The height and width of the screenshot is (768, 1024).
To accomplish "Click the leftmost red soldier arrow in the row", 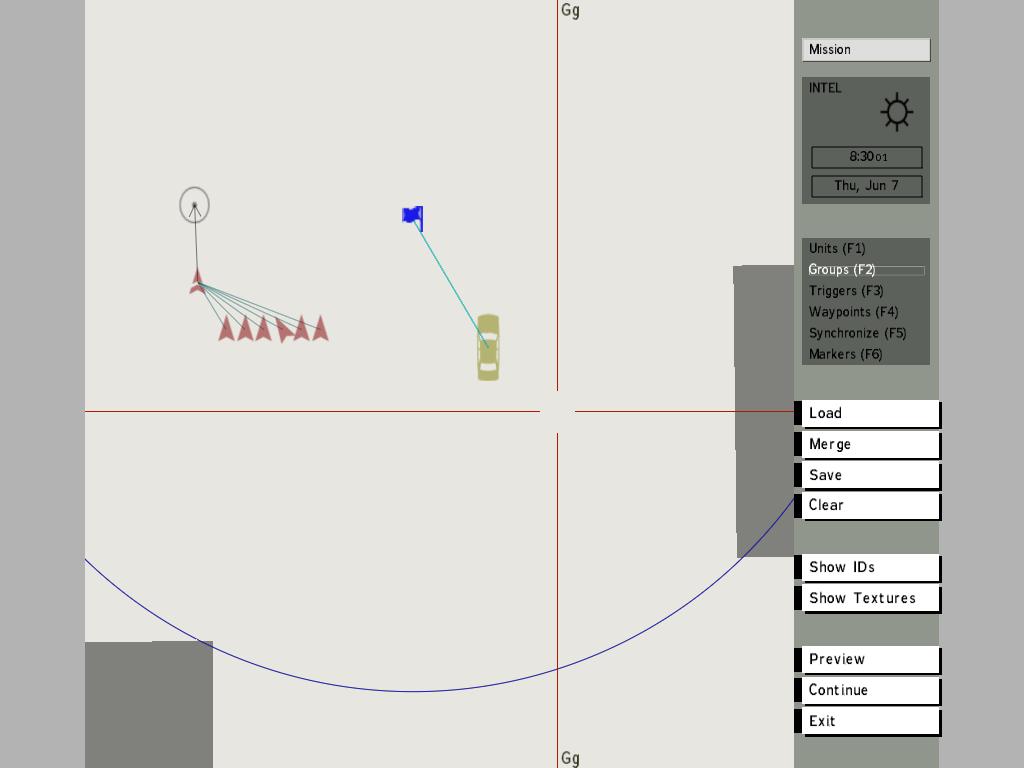I will click(x=227, y=328).
